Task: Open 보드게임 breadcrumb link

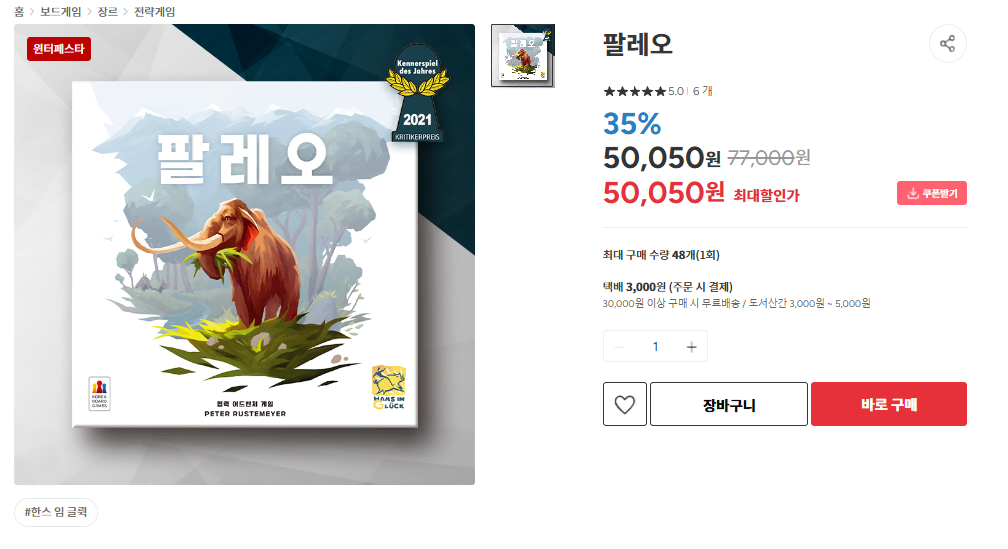Action: click(60, 12)
